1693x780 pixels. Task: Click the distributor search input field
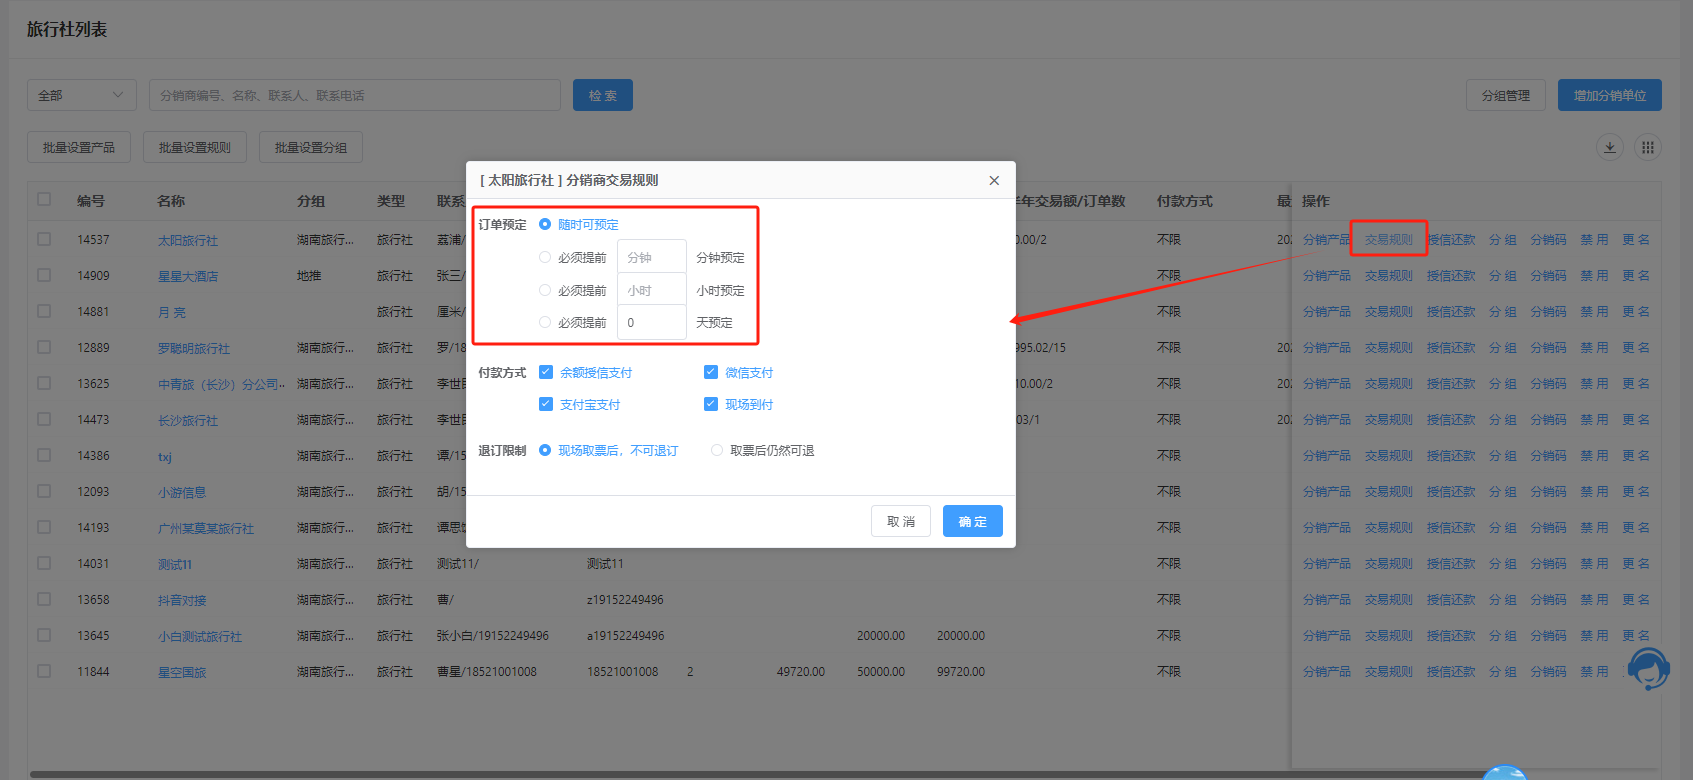pos(354,95)
